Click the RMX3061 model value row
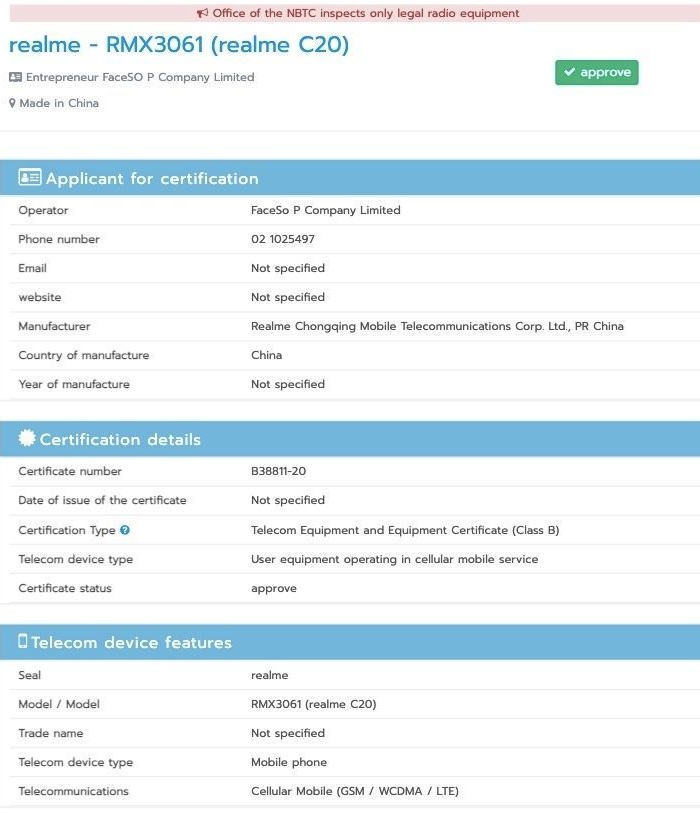 pyautogui.click(x=355, y=704)
